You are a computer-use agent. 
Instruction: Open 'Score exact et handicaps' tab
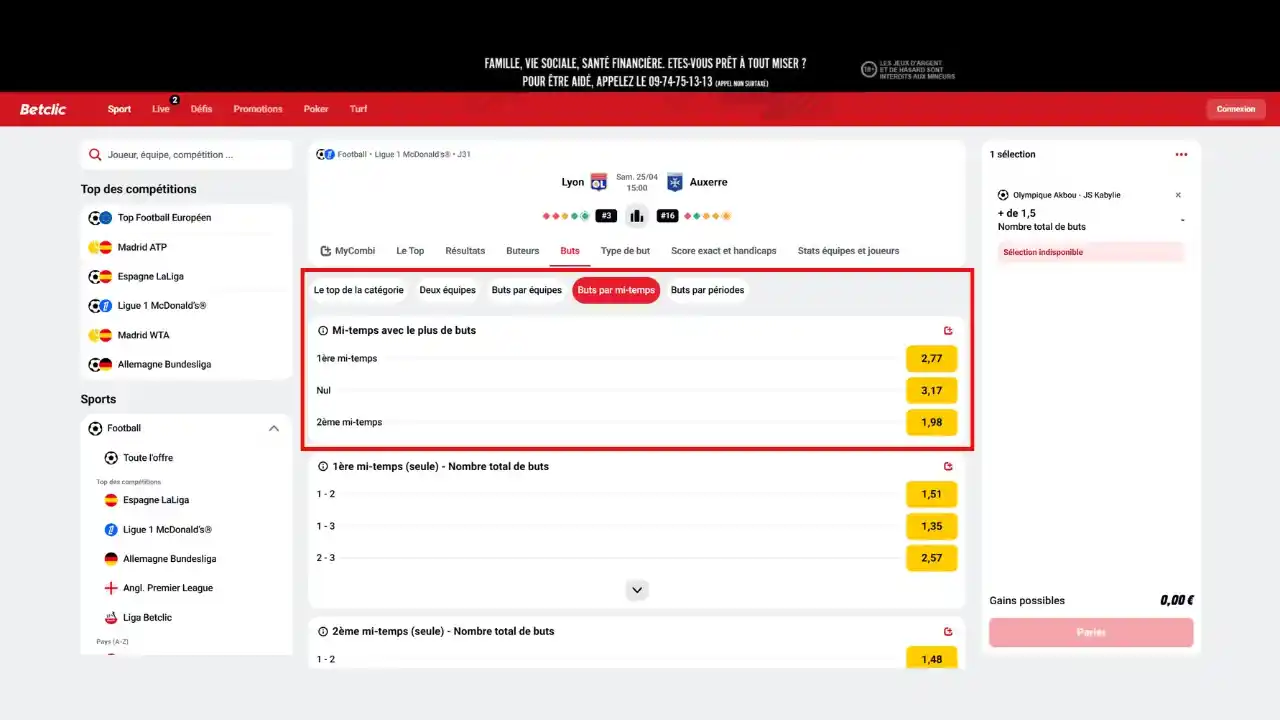coord(724,251)
